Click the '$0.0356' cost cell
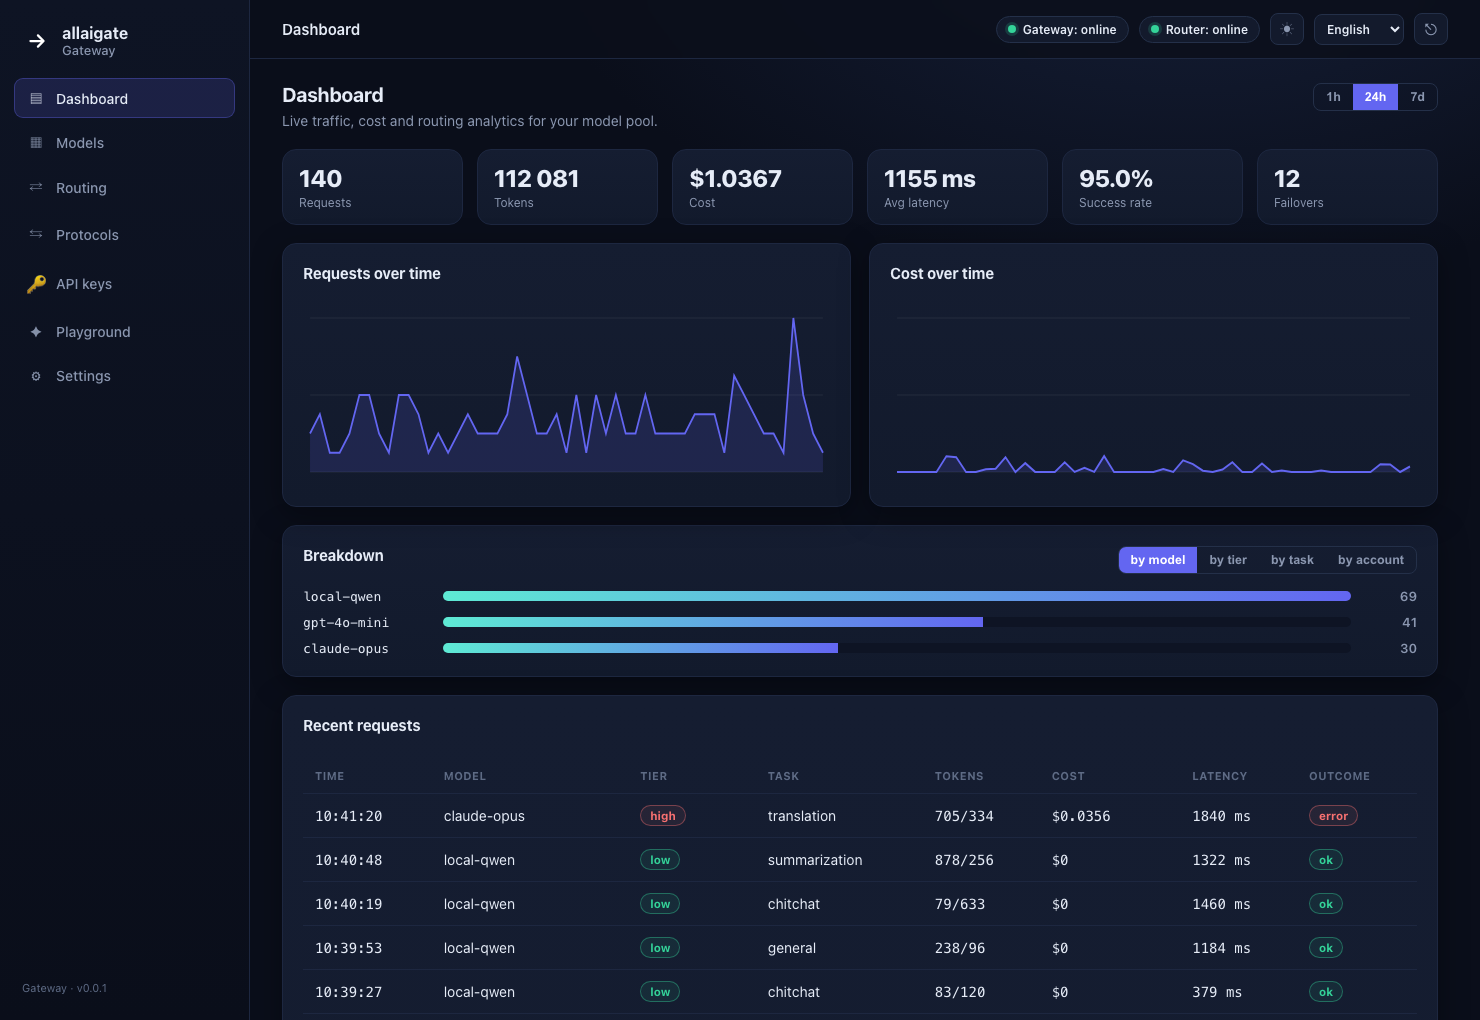The image size is (1480, 1020). coord(1081,816)
